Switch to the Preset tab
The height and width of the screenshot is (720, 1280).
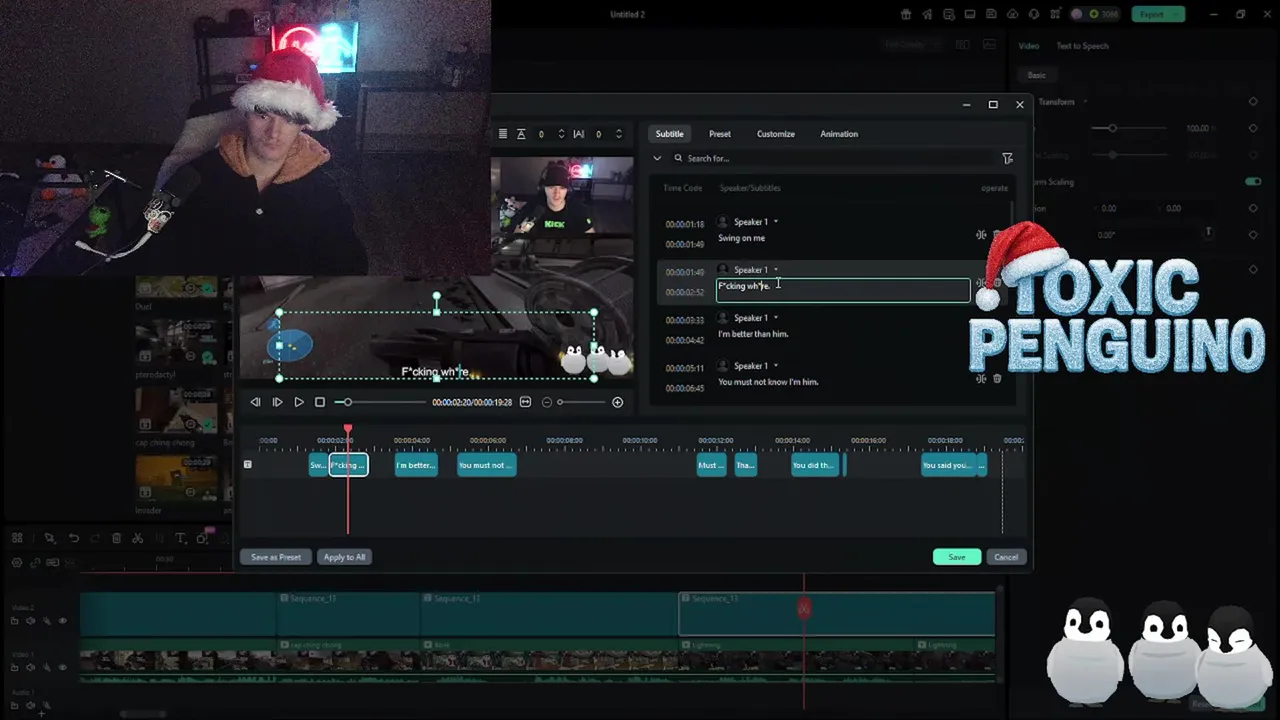(720, 134)
